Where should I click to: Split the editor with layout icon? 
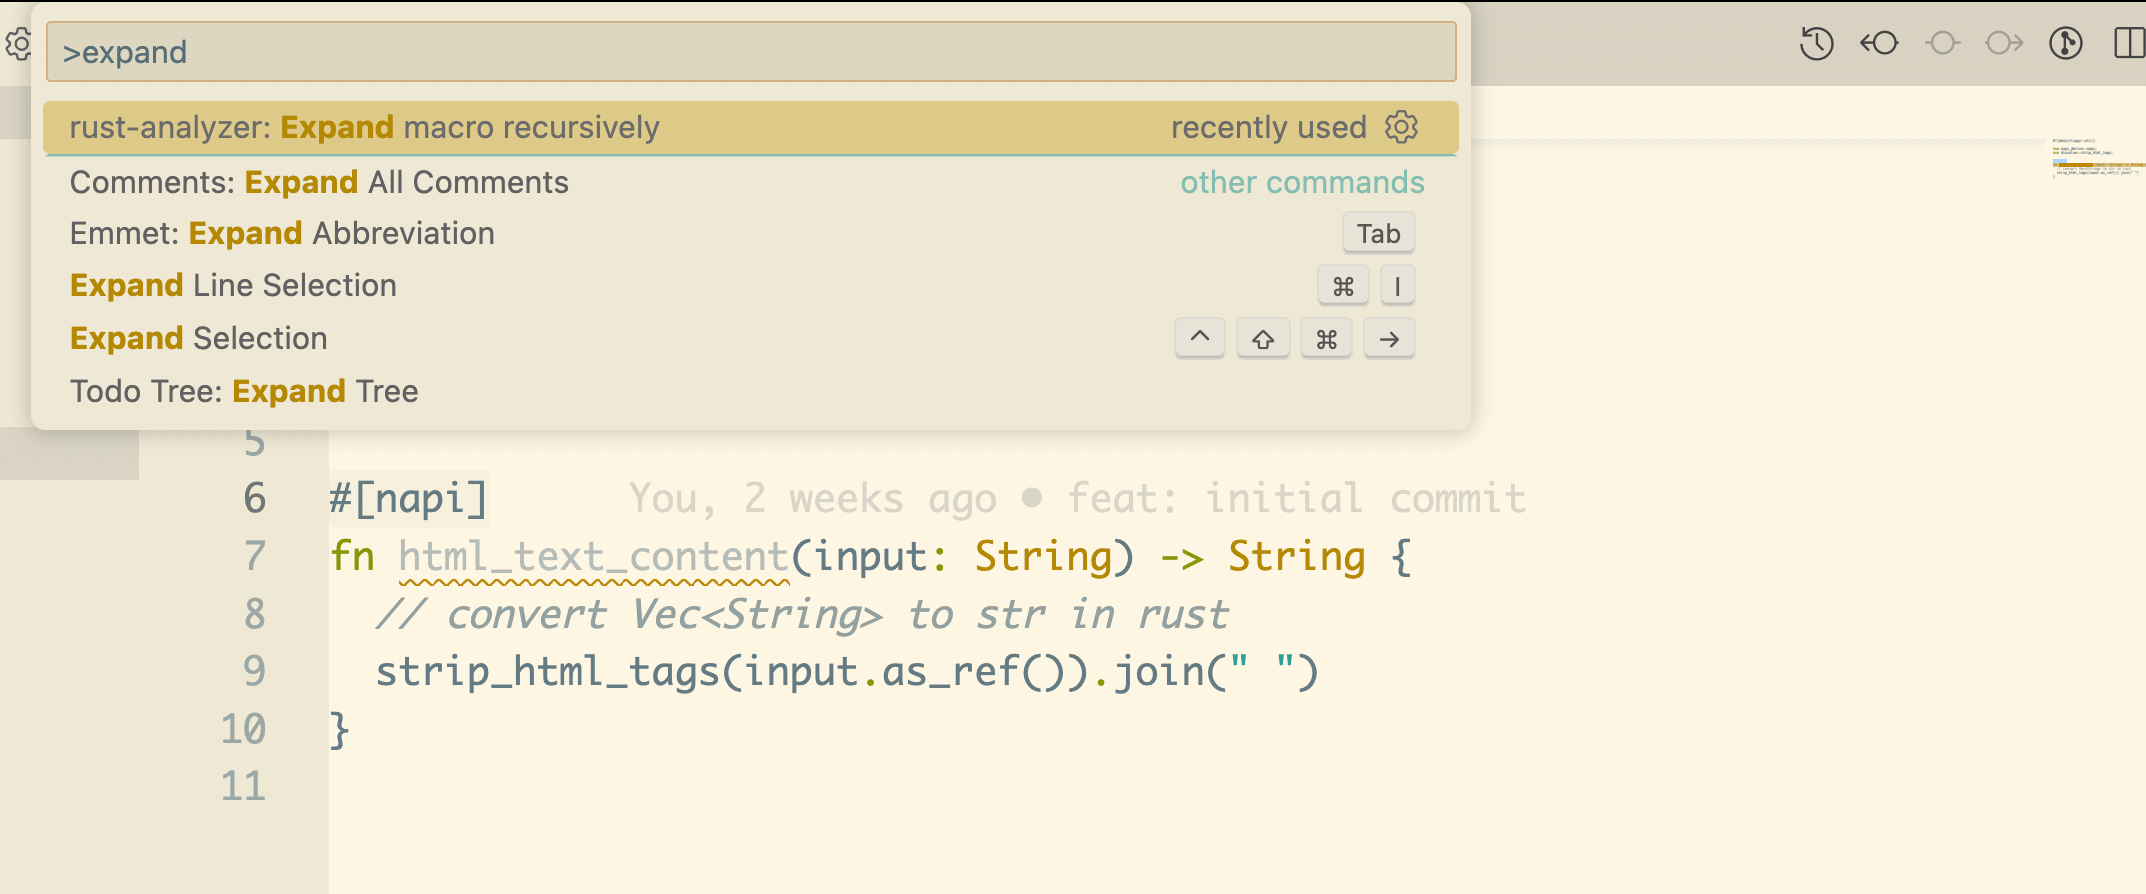(2130, 44)
